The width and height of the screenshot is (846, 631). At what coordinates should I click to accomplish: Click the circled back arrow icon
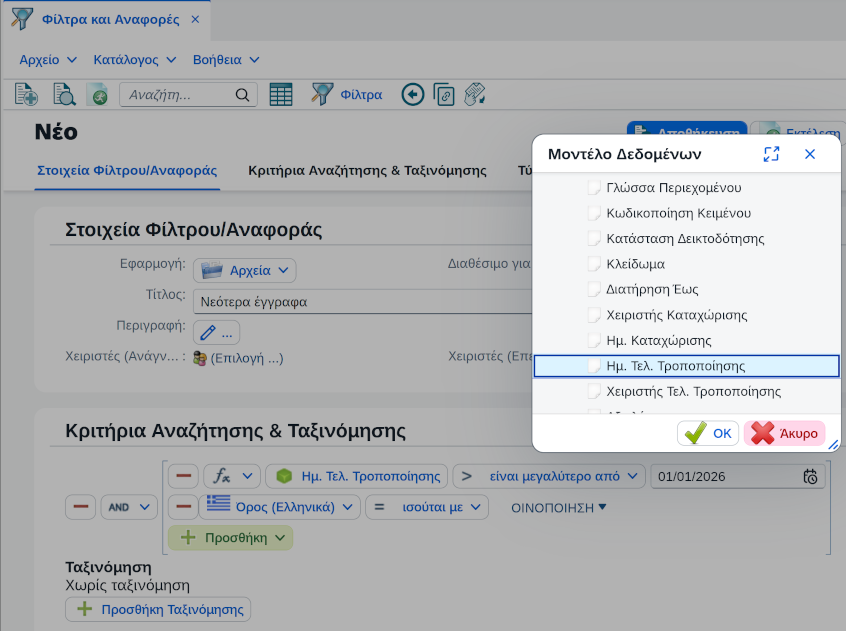click(x=413, y=94)
